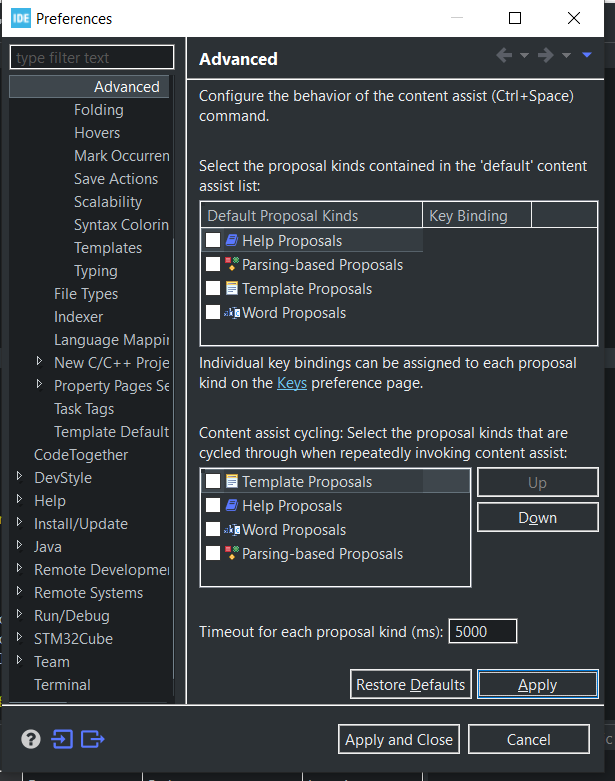
Task: Click Parsing-based Proposals icon in default list
Action: [x=232, y=264]
